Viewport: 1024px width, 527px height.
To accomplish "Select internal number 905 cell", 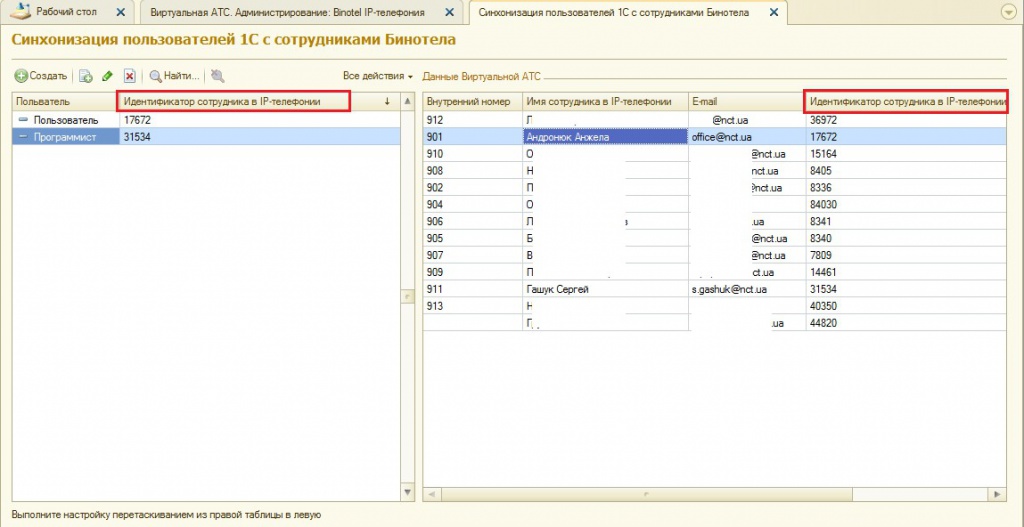I will click(x=473, y=238).
